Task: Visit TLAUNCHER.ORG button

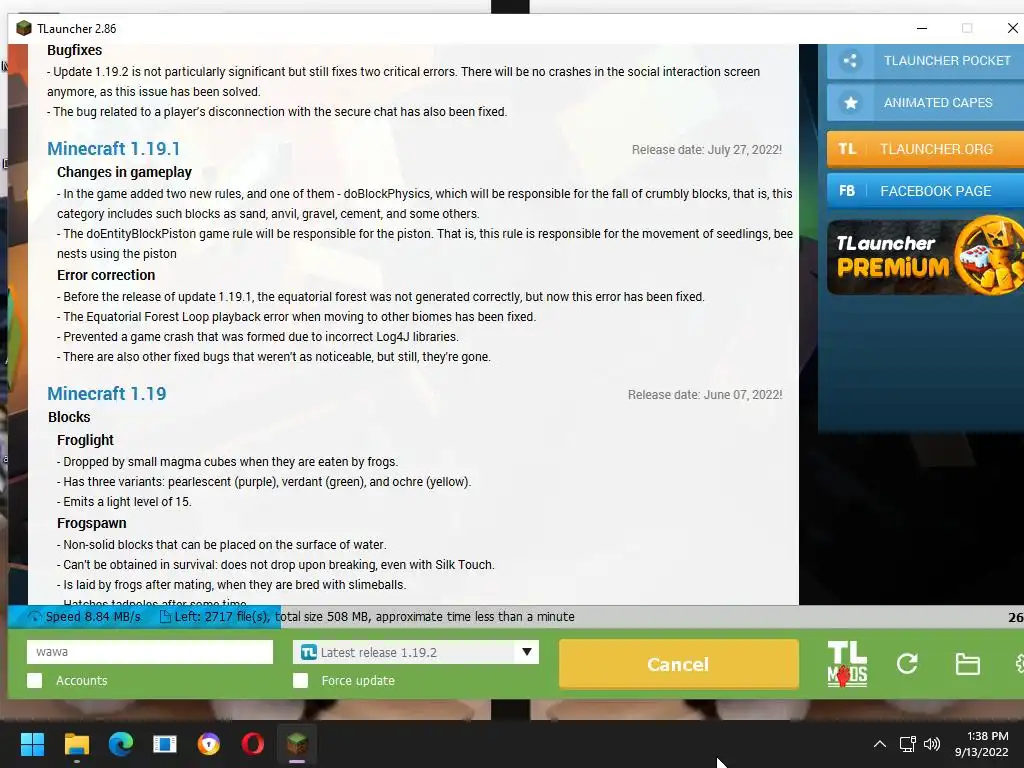Action: pyautogui.click(x=925, y=149)
